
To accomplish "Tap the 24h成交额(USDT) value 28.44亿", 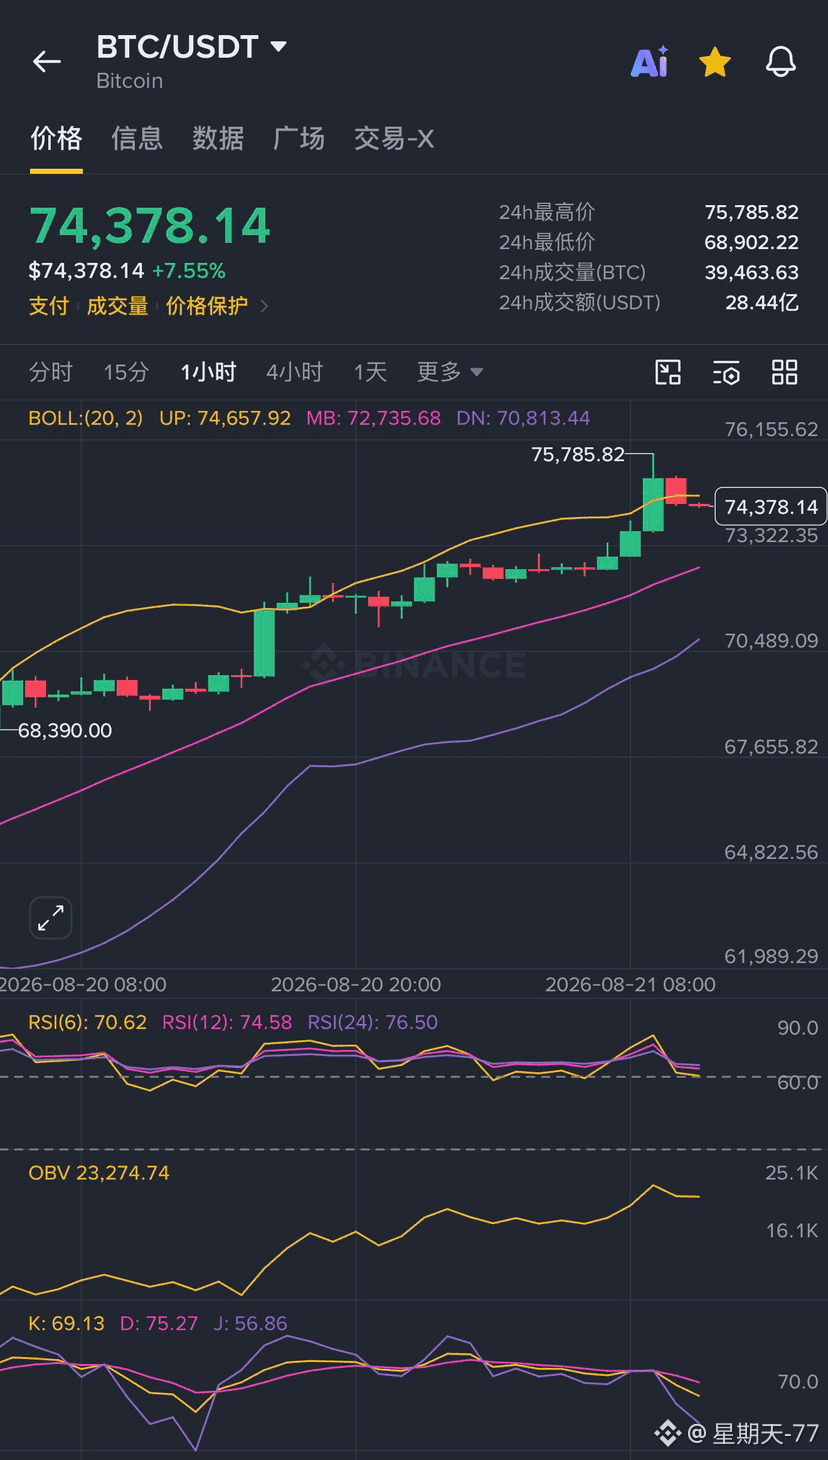I will click(x=762, y=302).
